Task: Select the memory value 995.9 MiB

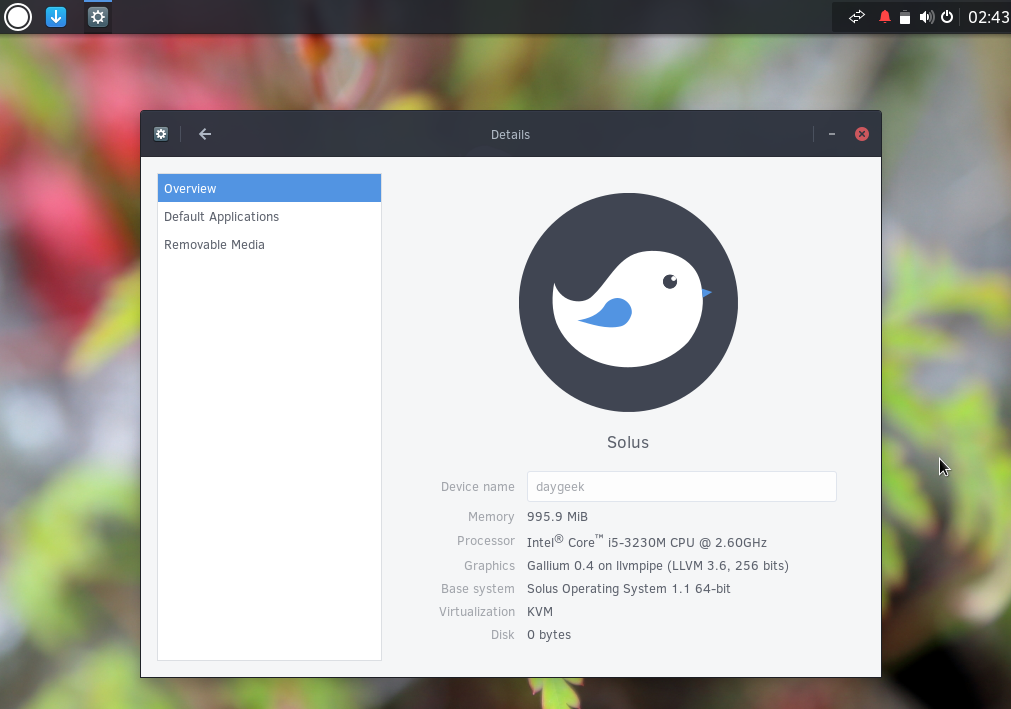Action: [x=557, y=517]
